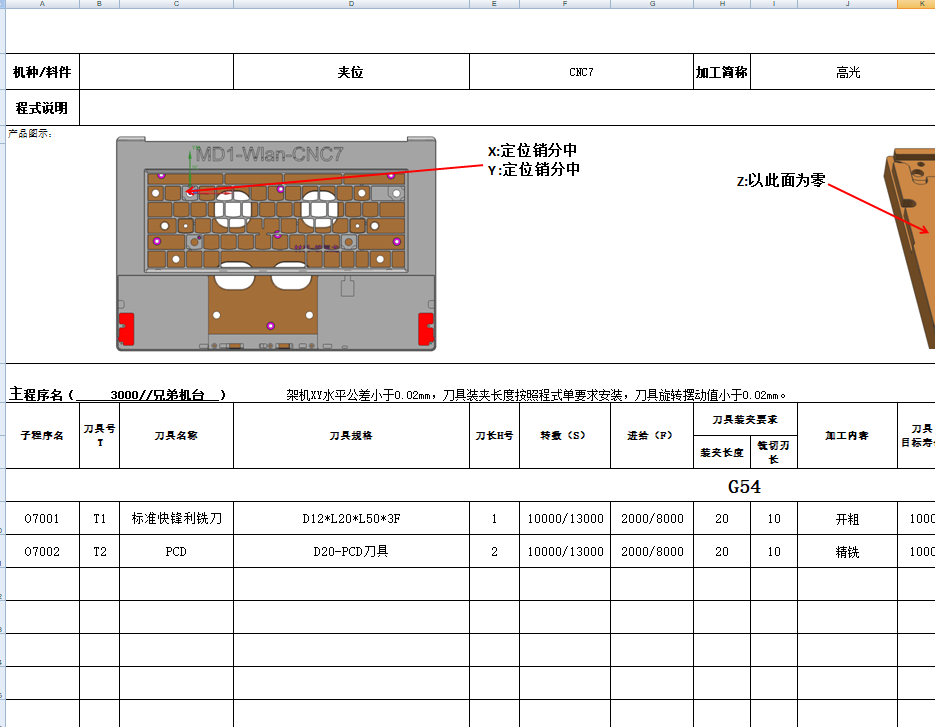Image resolution: width=935 pixels, height=727 pixels.
Task: Select the 刀具装夹要求 header cell
Action: point(747,419)
